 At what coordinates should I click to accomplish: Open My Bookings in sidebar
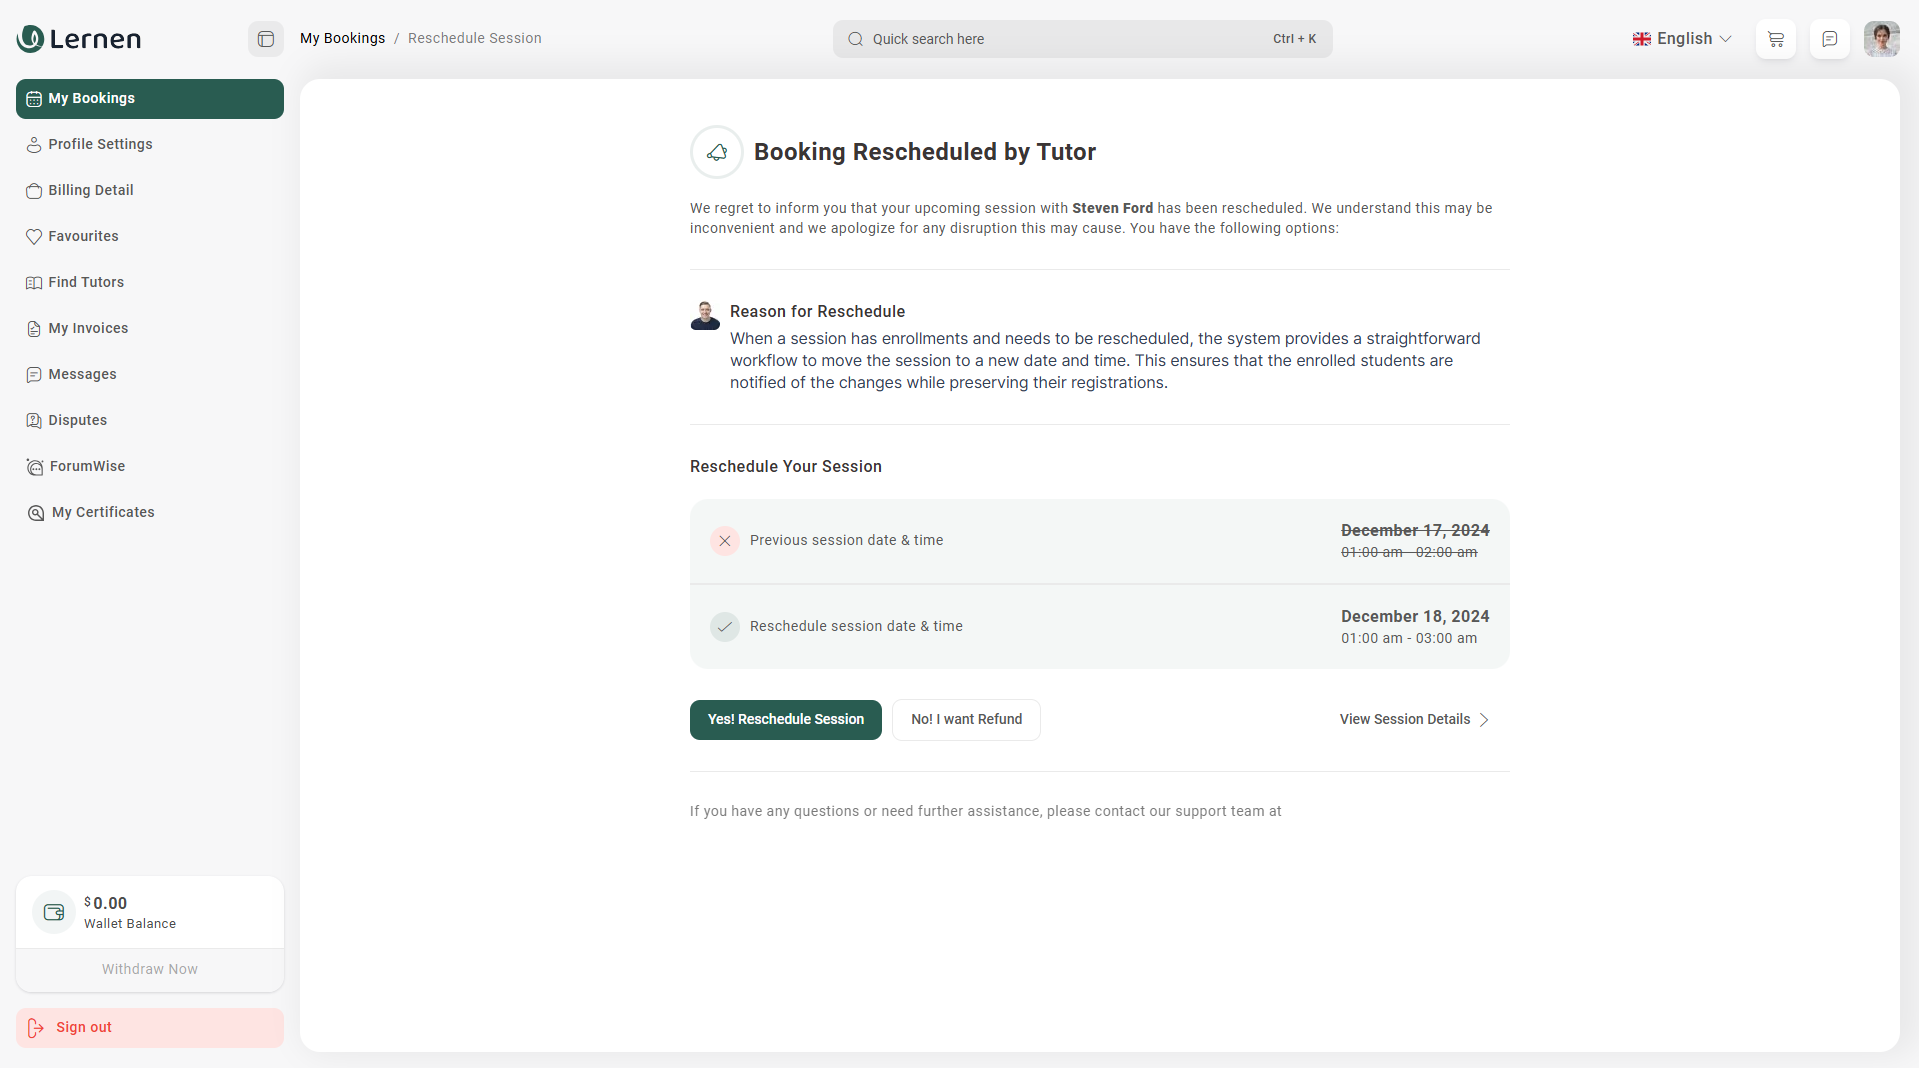click(x=150, y=99)
